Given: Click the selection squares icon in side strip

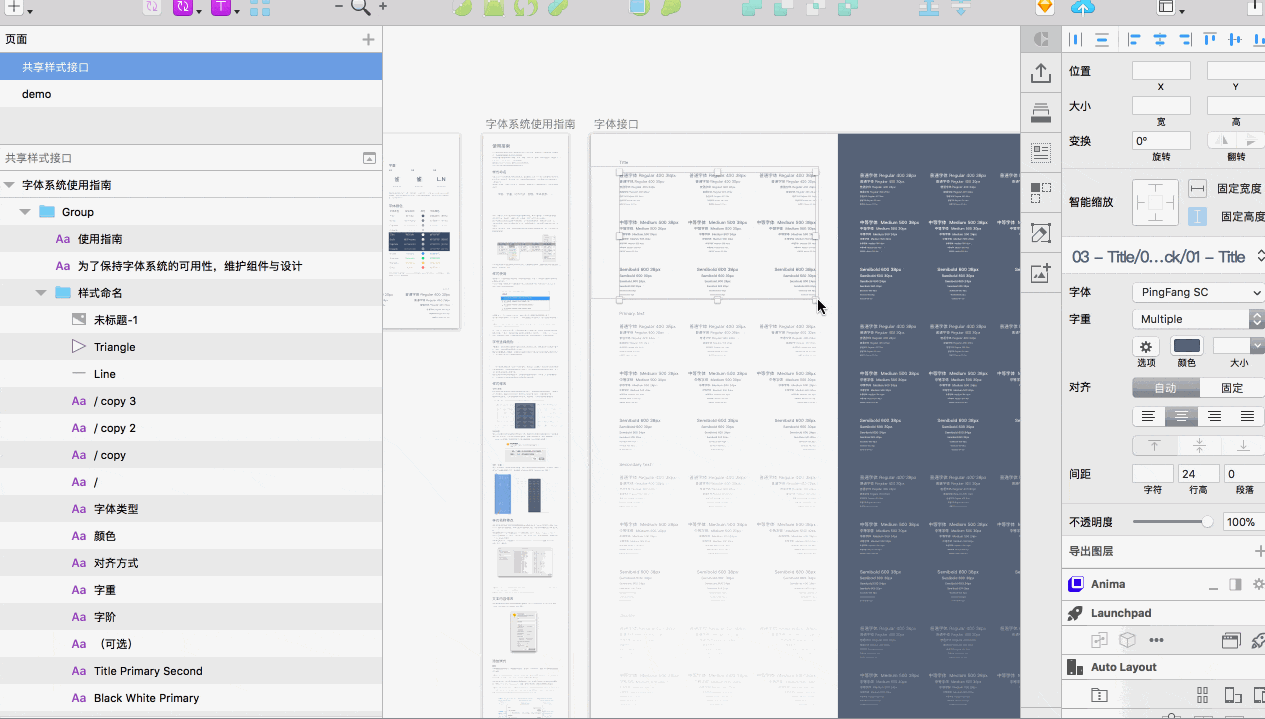Looking at the screenshot, I should pos(1040,192).
